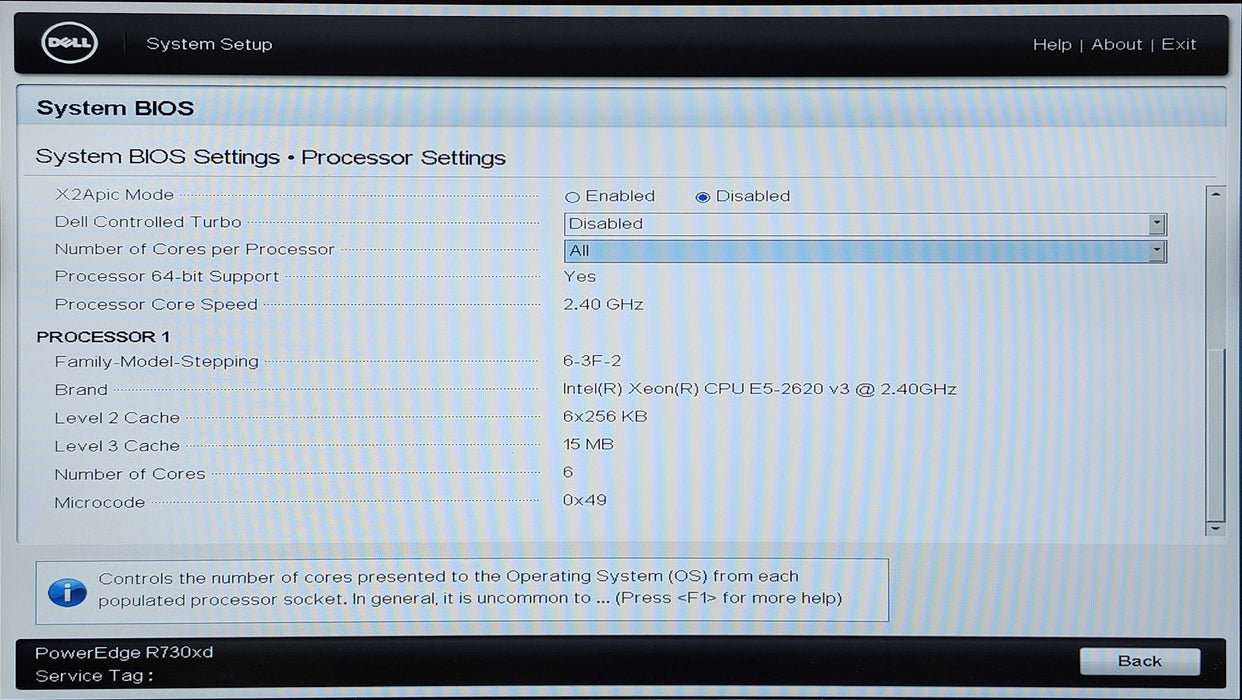Click the Number of Cores per Processor label
The width and height of the screenshot is (1242, 700).
tap(194, 249)
